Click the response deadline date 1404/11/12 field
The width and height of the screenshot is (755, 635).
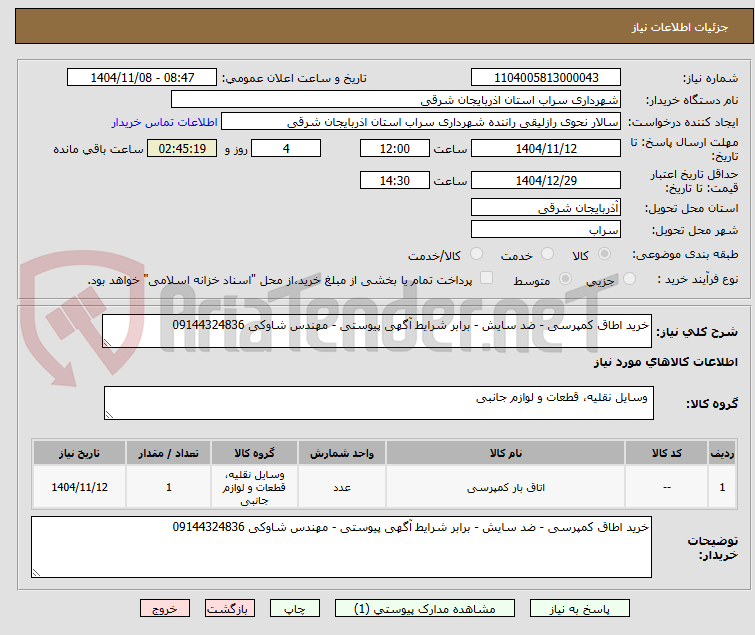click(546, 148)
